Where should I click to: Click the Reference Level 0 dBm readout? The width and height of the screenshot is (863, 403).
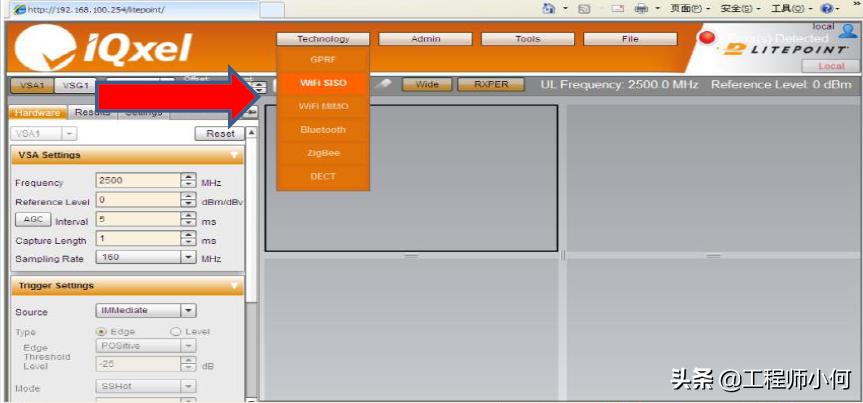point(781,84)
